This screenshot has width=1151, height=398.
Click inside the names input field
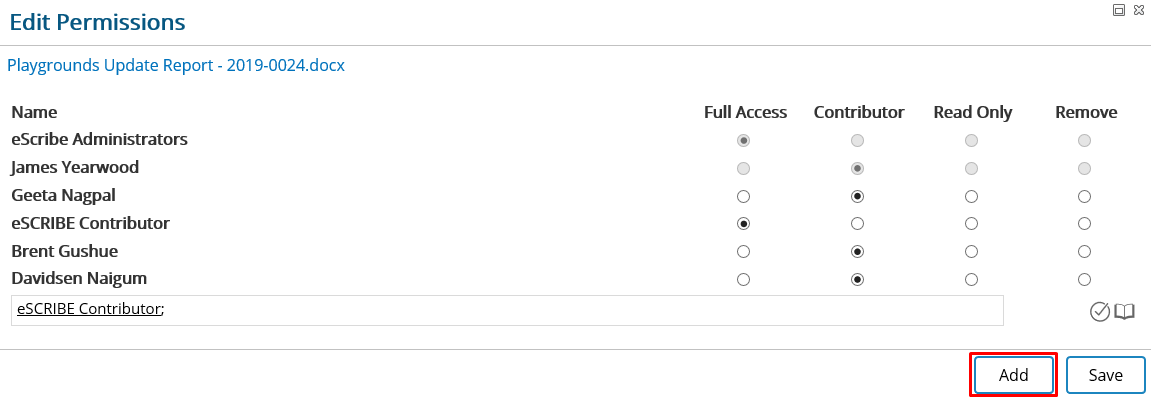(507, 311)
